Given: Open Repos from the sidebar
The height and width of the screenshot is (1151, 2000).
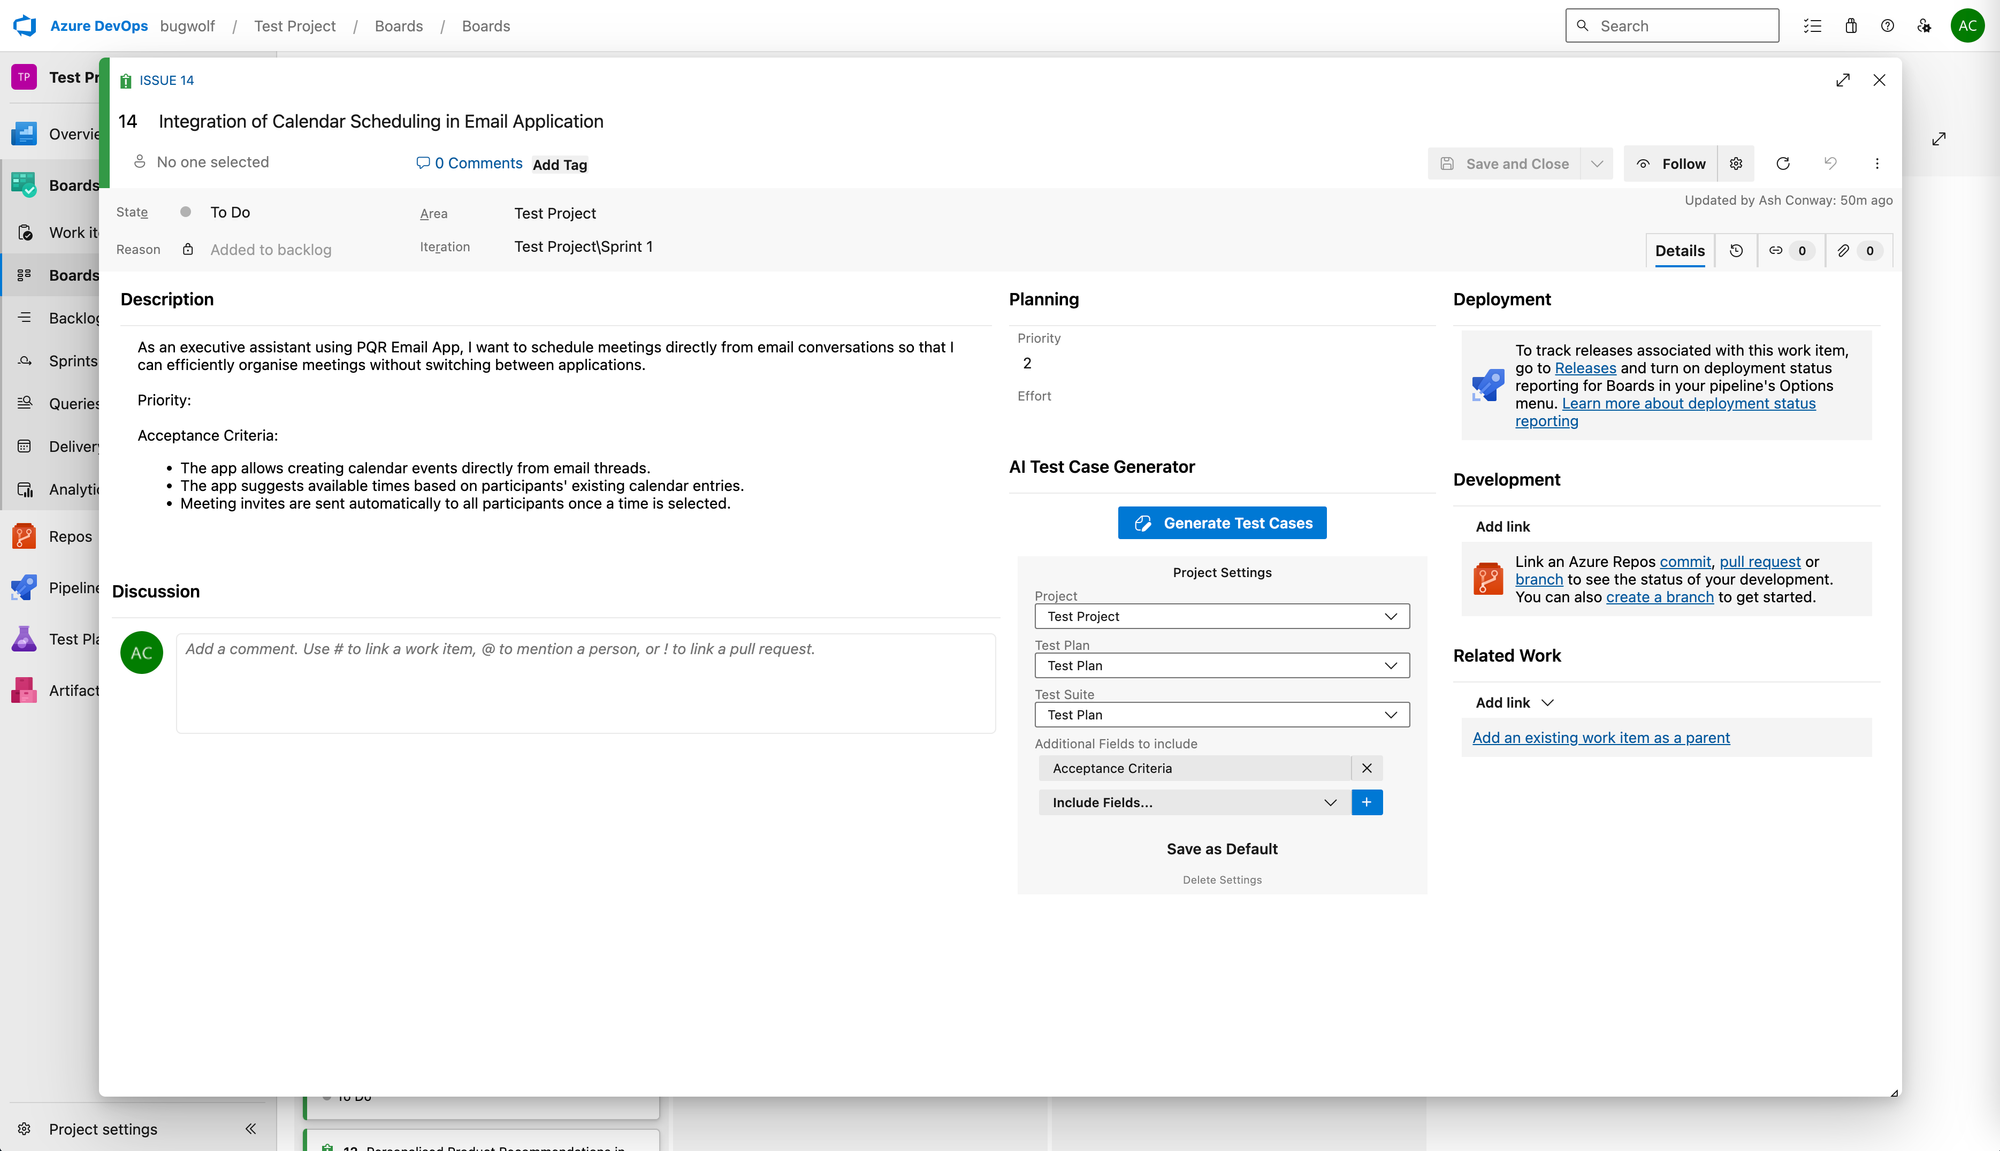Looking at the screenshot, I should tap(66, 536).
